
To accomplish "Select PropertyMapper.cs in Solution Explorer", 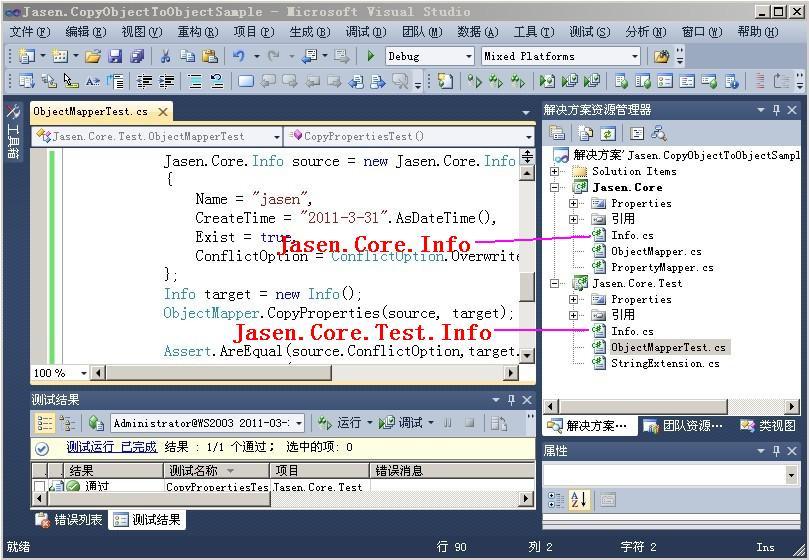I will pyautogui.click(x=662, y=267).
